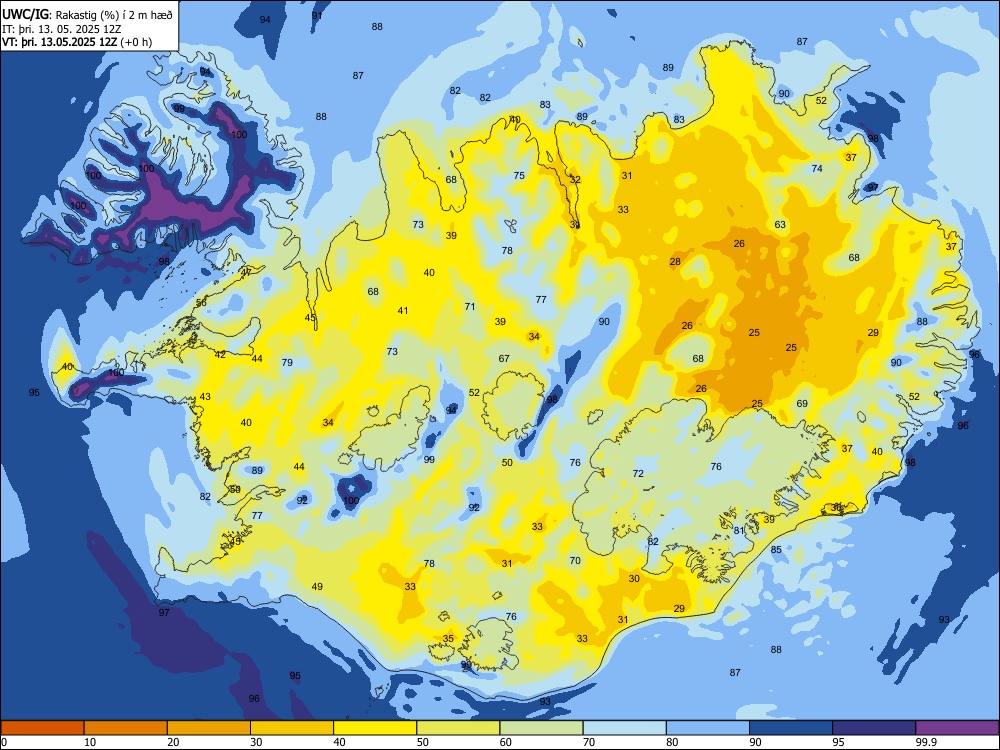Viewport: 1000px width, 750px height.
Task: Click the humidity value '79' on the map
Action: point(287,362)
